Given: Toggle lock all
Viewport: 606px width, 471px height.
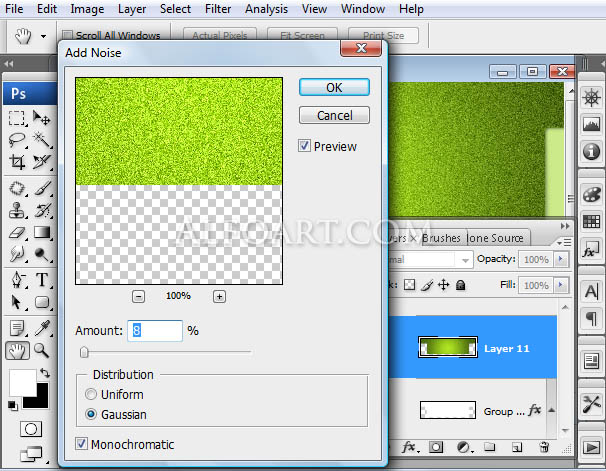Looking at the screenshot, I should [x=460, y=285].
